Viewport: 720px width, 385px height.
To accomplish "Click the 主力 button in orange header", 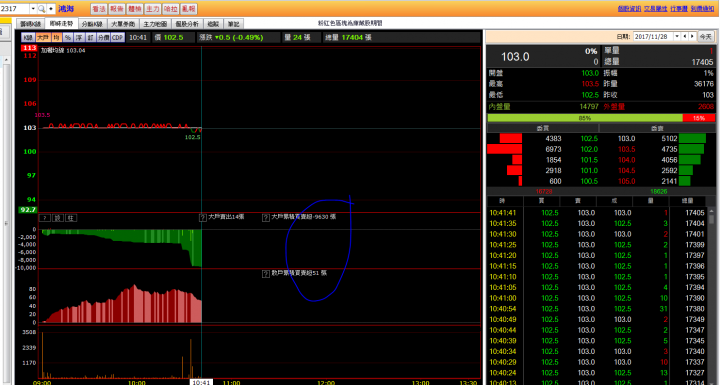I will coord(152,9).
